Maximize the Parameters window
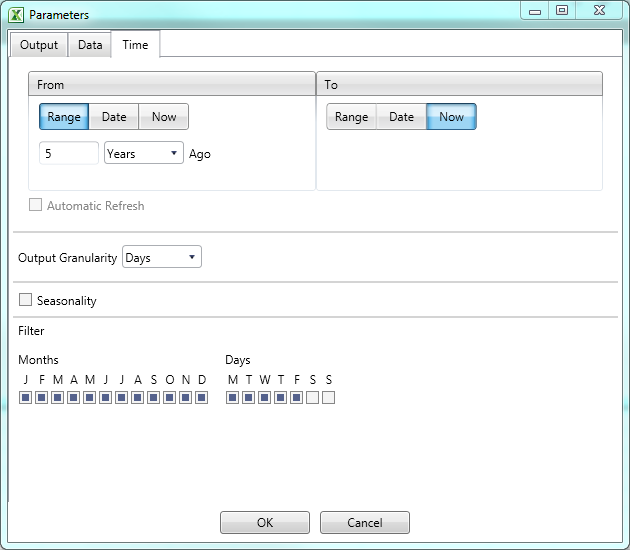Viewport: 630px width, 550px height. 562,10
